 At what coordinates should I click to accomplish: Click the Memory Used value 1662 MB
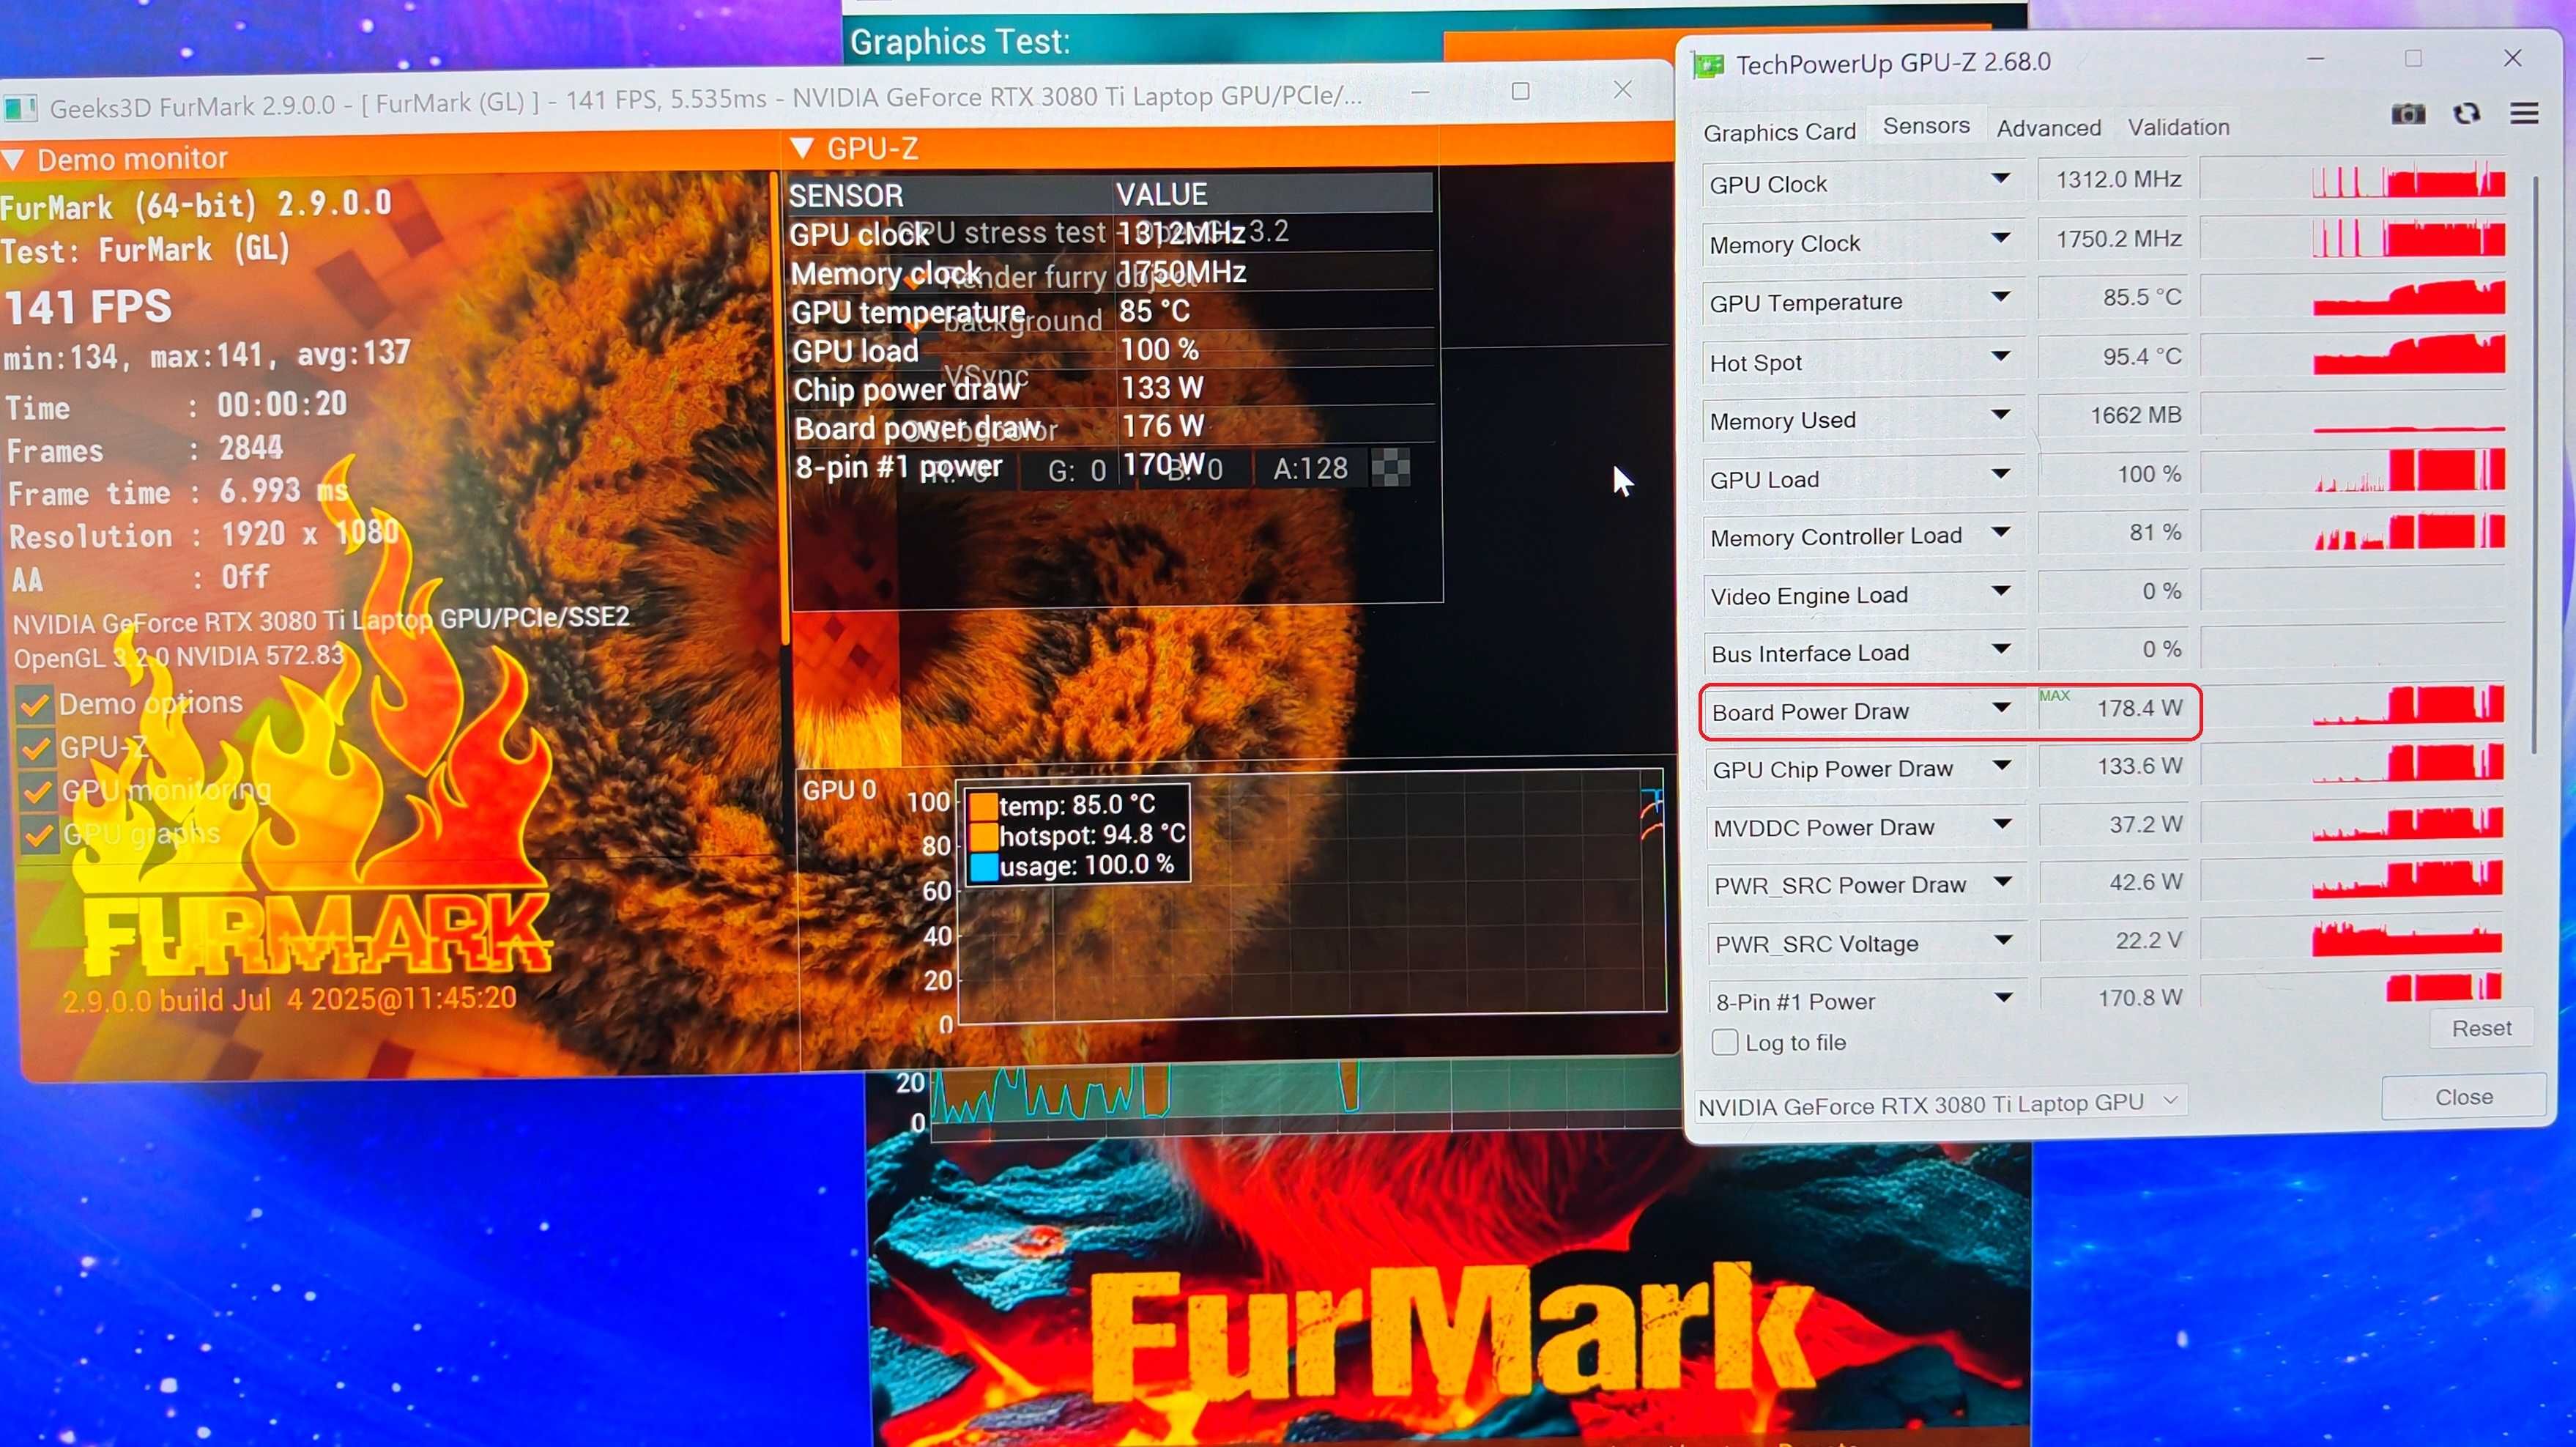(2112, 414)
